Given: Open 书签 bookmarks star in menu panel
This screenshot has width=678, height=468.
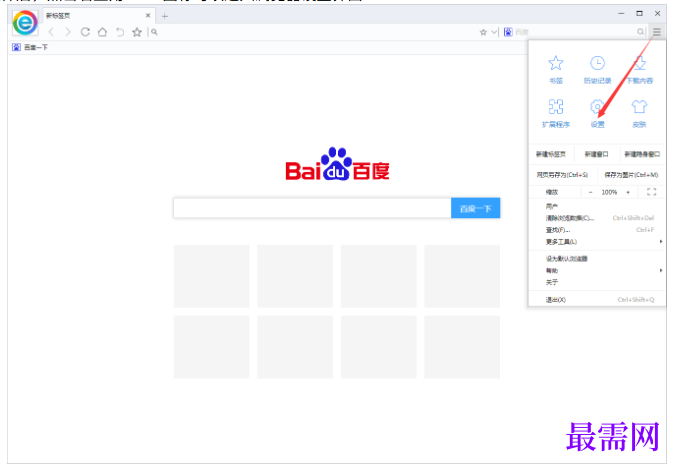Looking at the screenshot, I should point(556,64).
